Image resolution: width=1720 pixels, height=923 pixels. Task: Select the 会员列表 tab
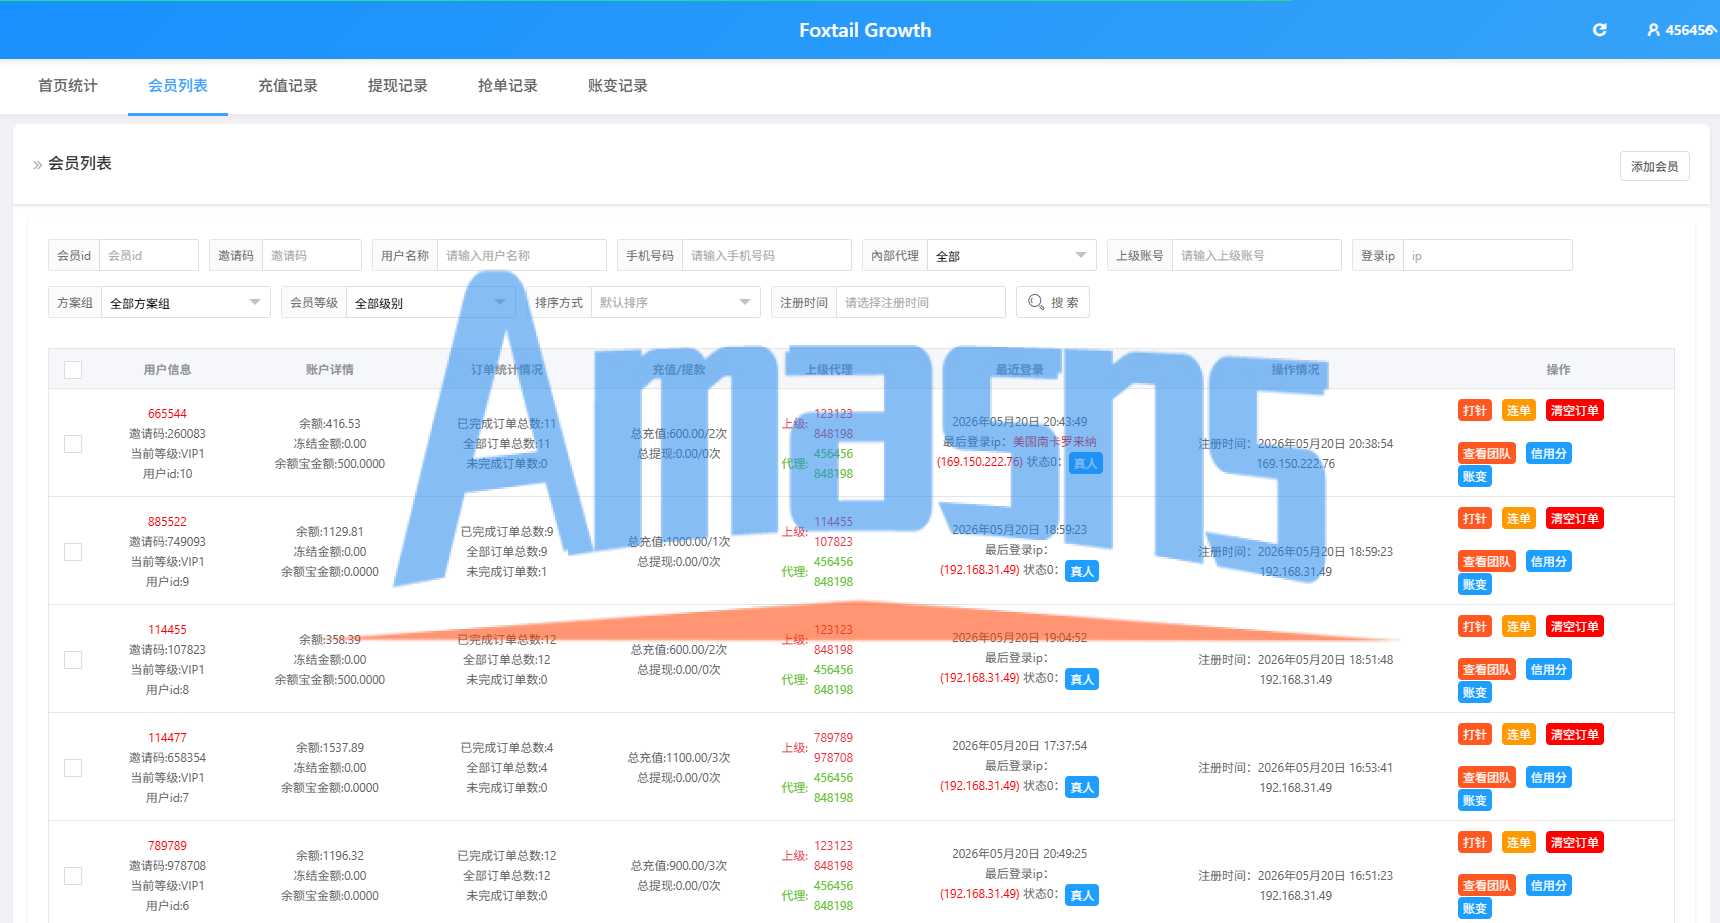(178, 86)
